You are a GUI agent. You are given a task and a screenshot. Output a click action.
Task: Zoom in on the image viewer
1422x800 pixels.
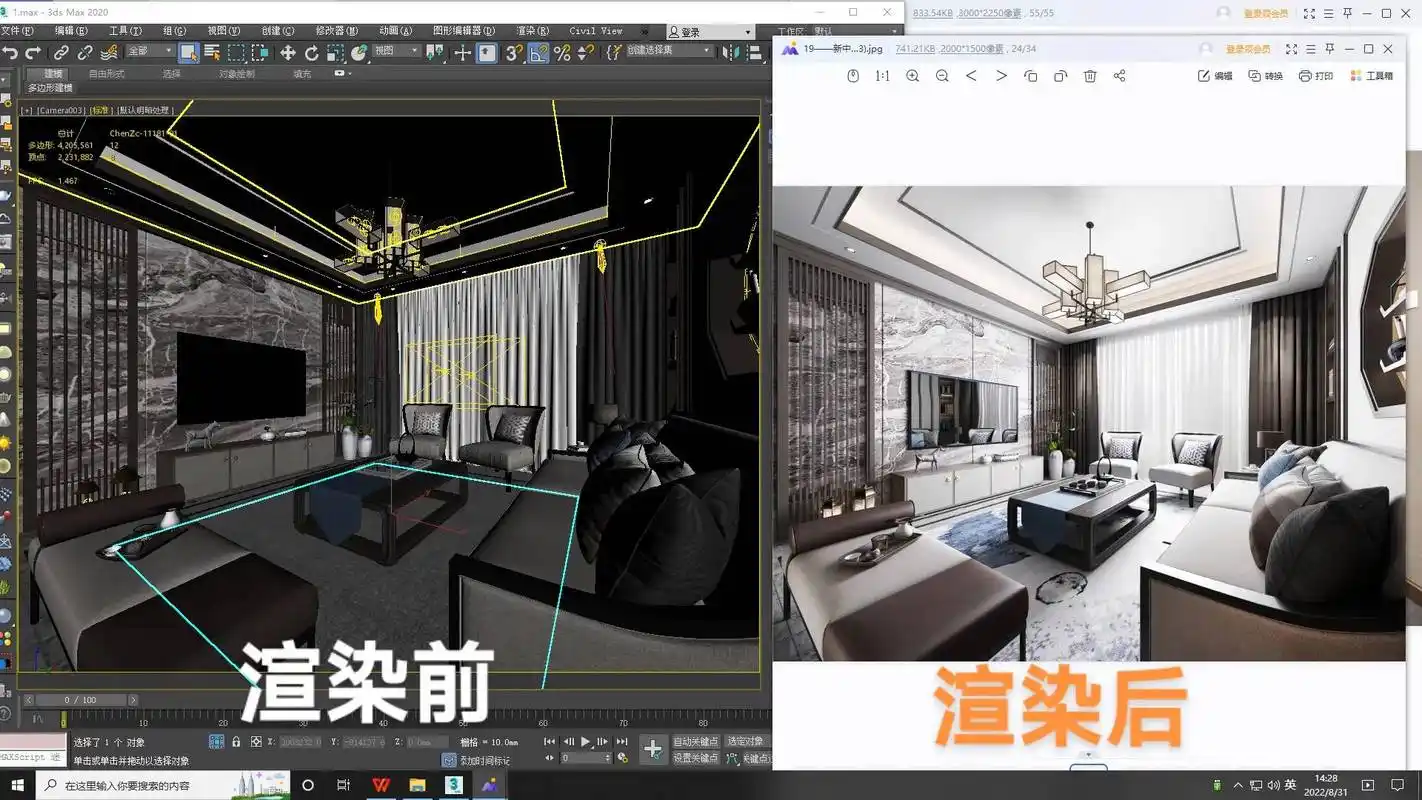912,76
